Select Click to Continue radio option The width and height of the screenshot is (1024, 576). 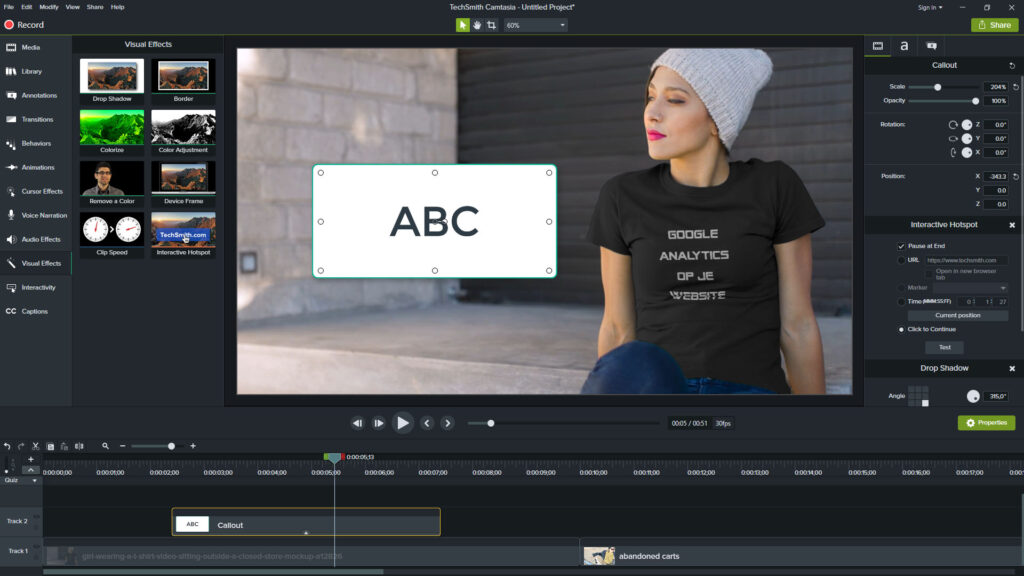click(901, 329)
